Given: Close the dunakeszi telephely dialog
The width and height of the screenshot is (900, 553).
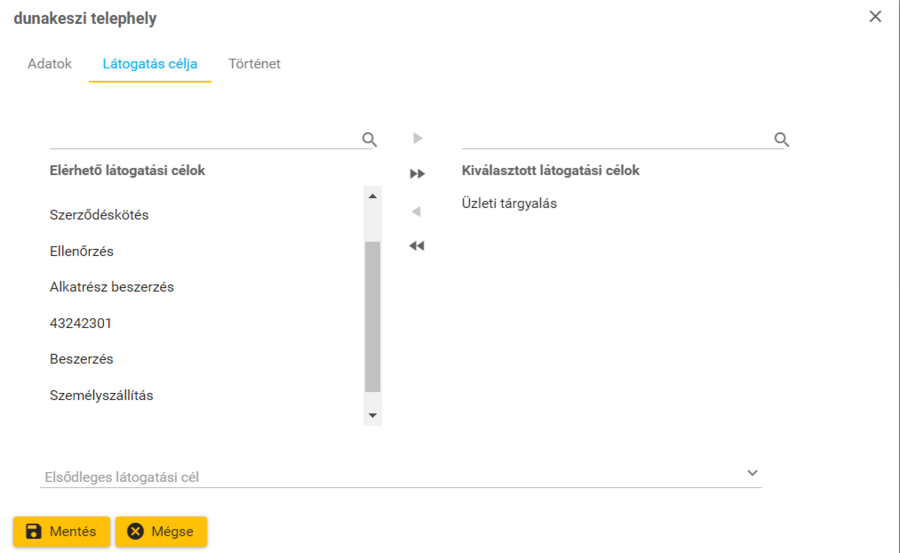Looking at the screenshot, I should point(875,17).
